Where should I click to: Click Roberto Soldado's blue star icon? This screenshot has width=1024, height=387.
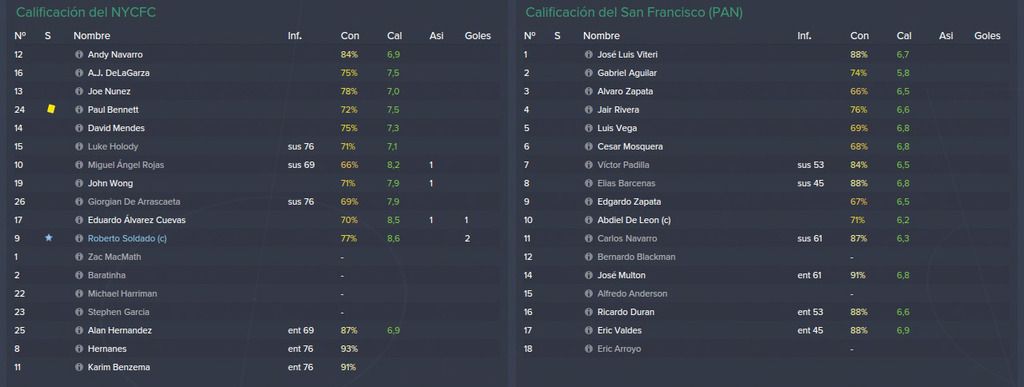(x=48, y=238)
